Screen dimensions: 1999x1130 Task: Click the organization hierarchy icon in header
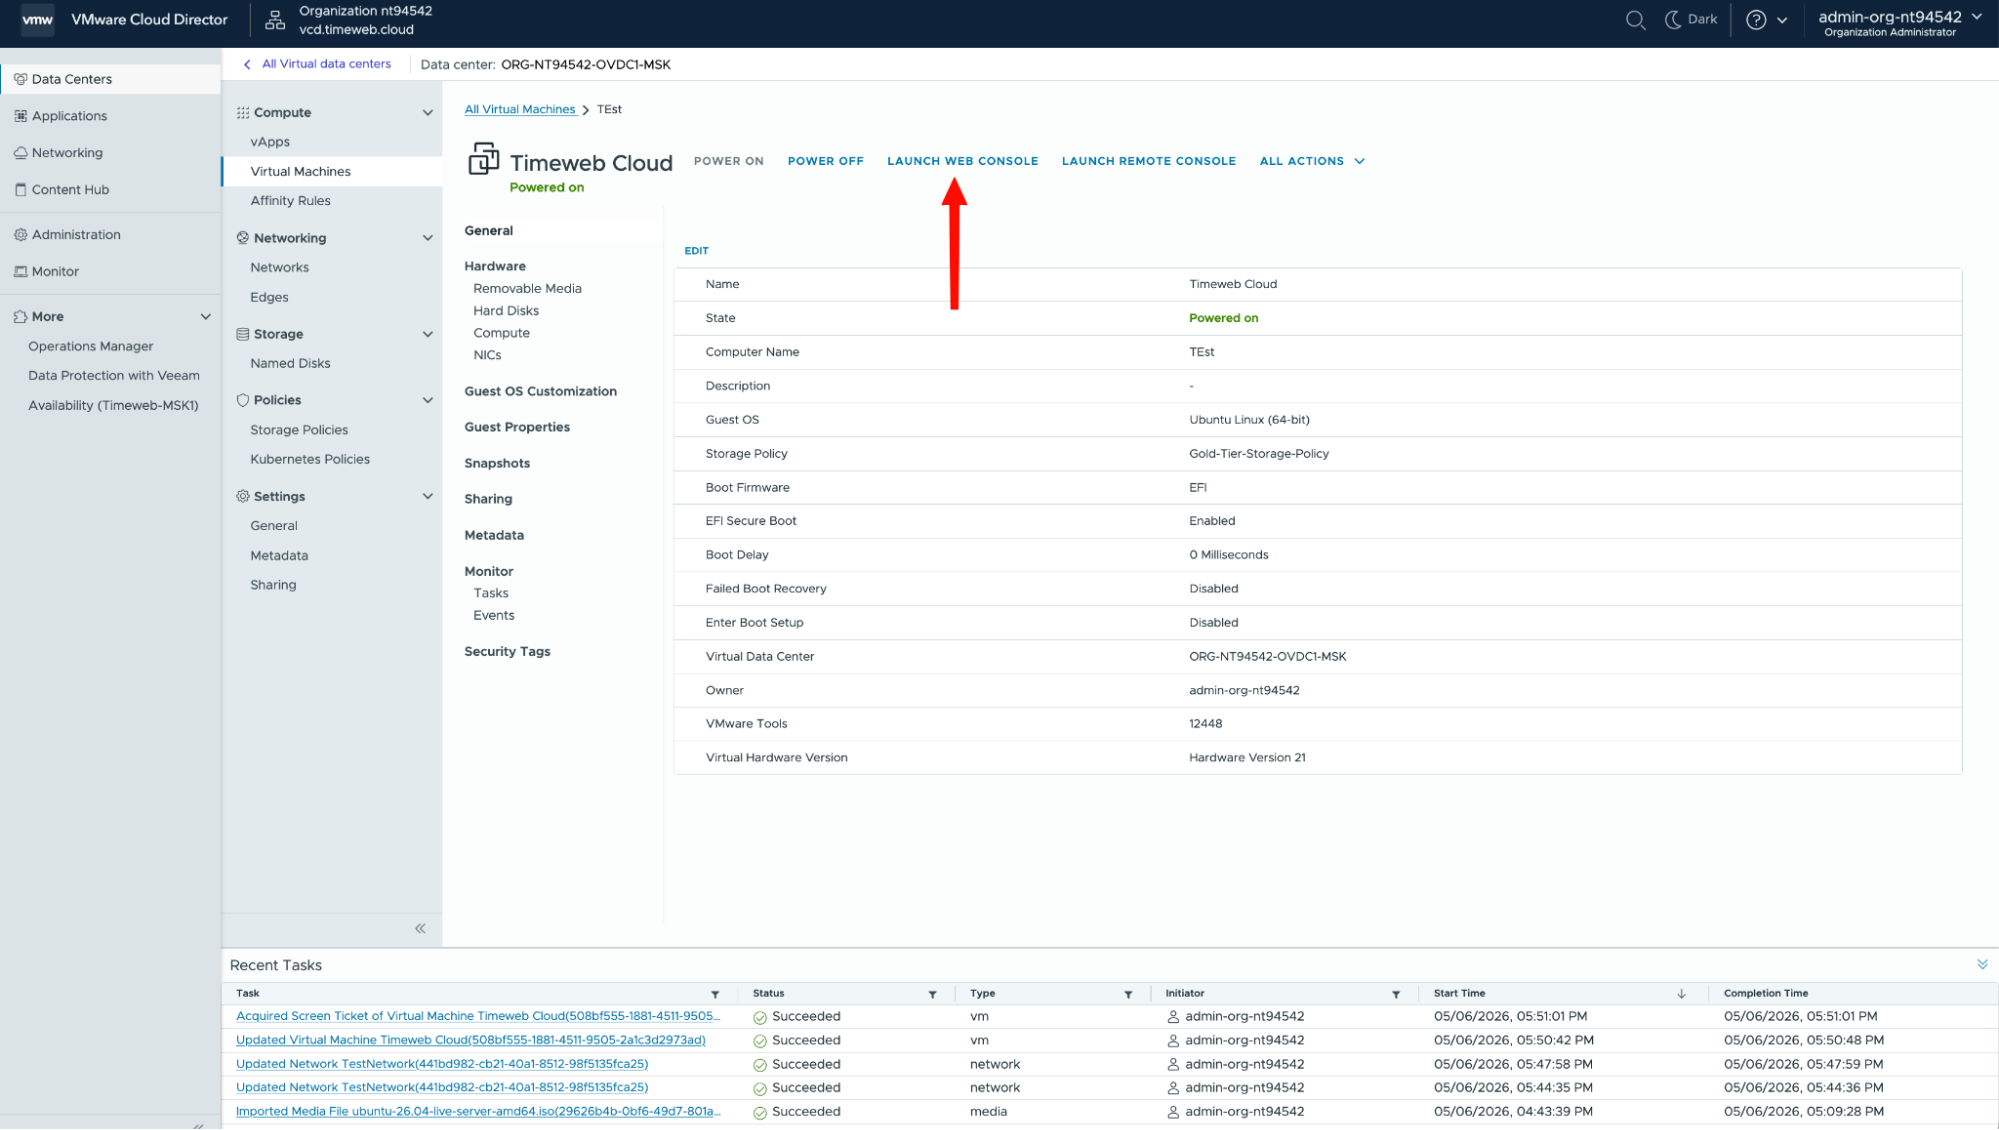pyautogui.click(x=275, y=20)
